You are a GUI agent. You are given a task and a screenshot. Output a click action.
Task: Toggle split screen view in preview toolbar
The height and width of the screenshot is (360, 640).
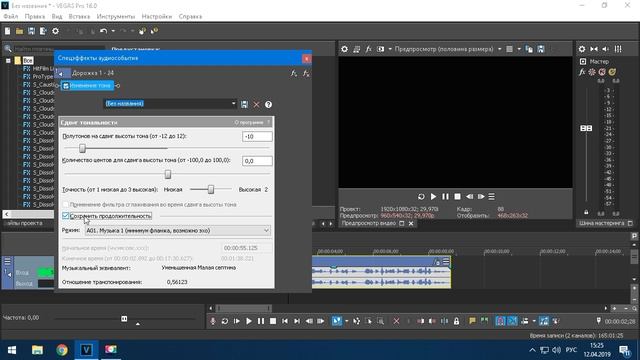click(x=380, y=49)
